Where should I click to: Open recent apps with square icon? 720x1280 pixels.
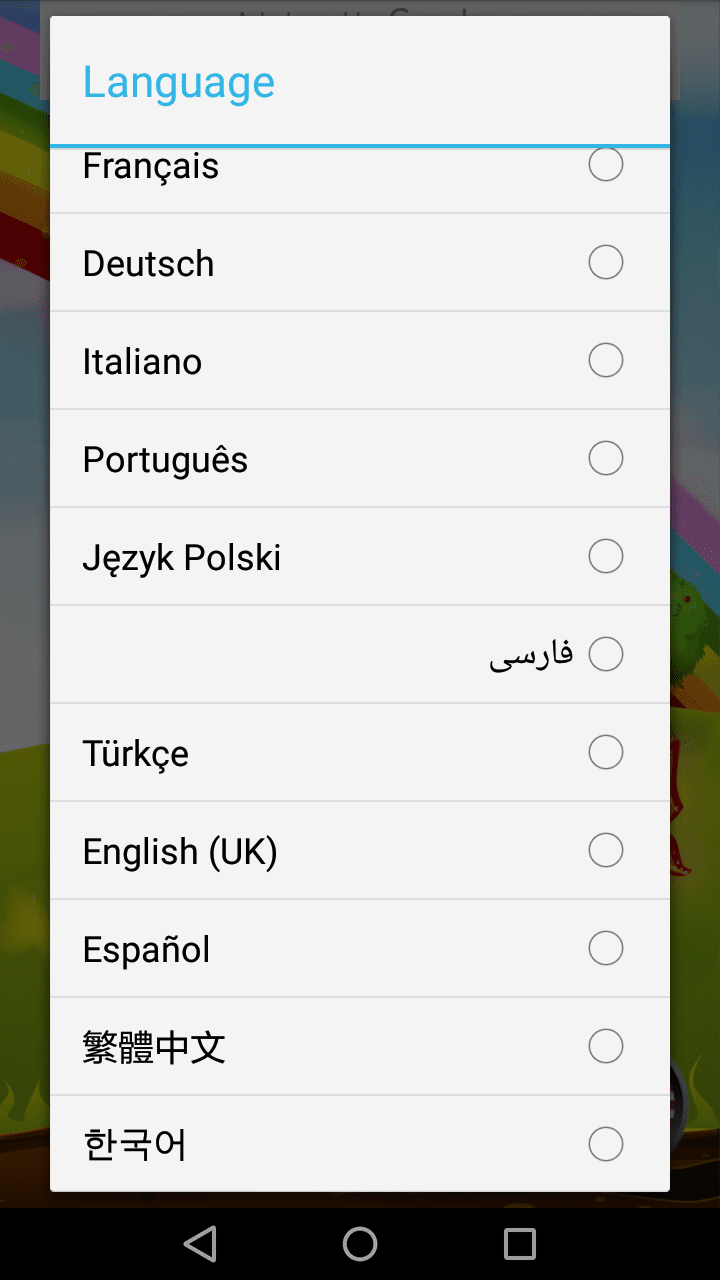coord(520,1244)
